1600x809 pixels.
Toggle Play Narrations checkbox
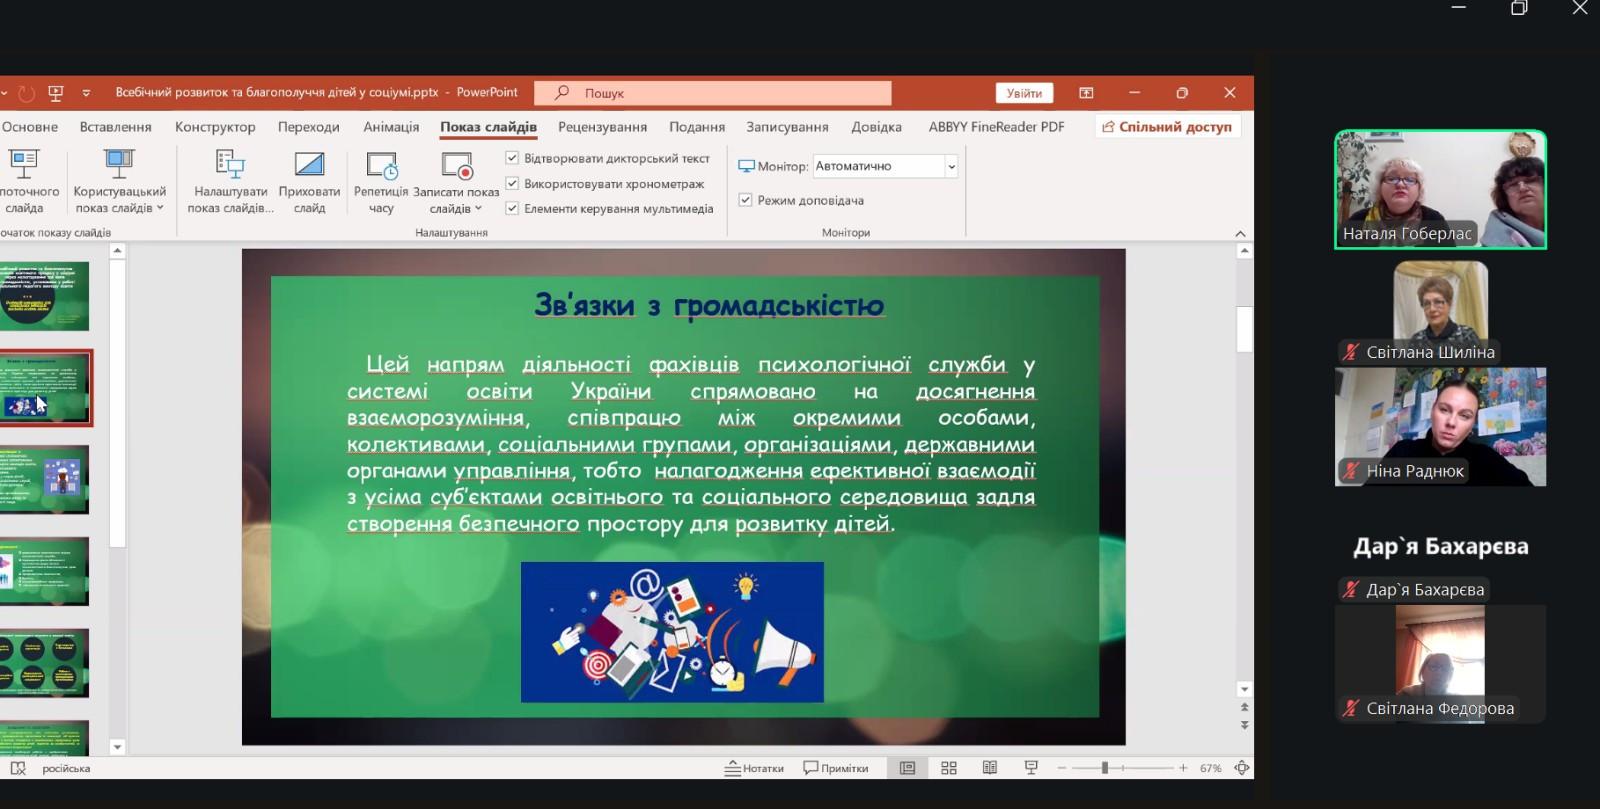(x=512, y=158)
